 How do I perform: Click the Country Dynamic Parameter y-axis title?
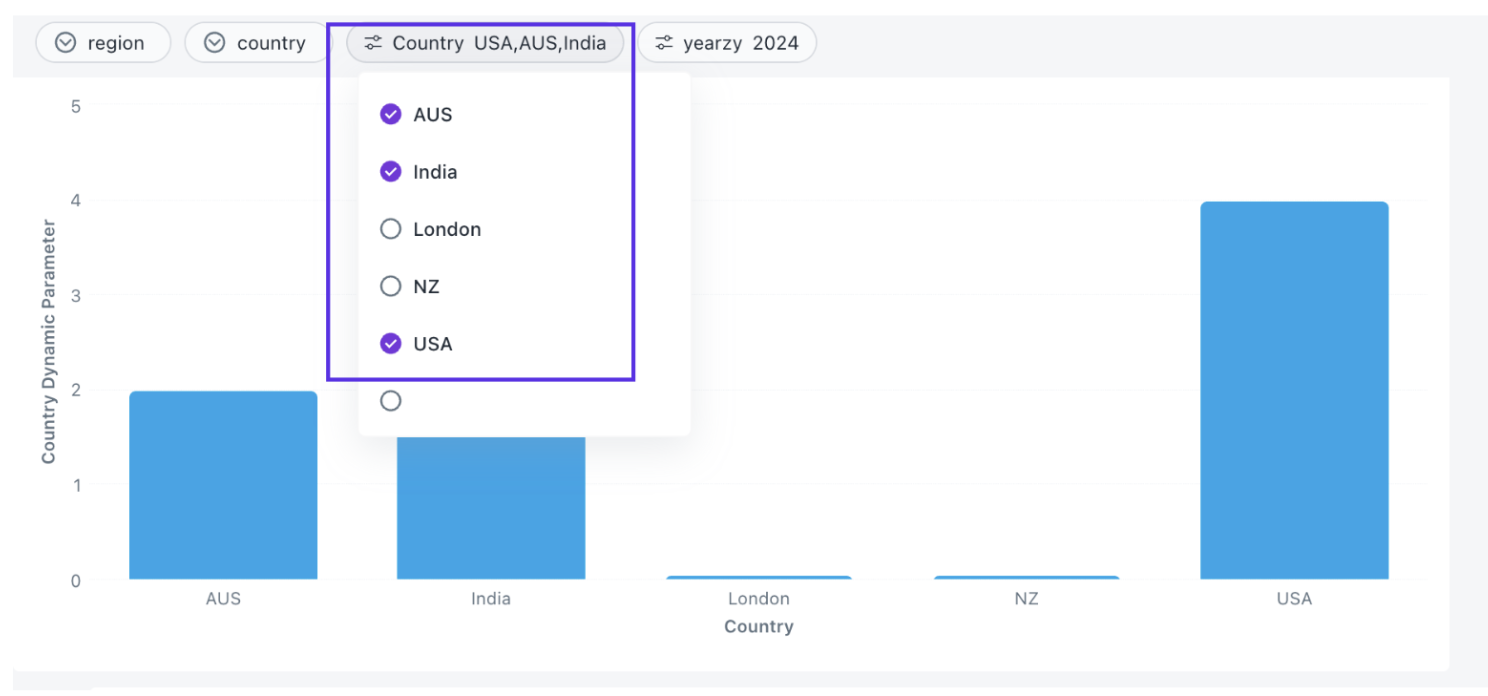48,341
